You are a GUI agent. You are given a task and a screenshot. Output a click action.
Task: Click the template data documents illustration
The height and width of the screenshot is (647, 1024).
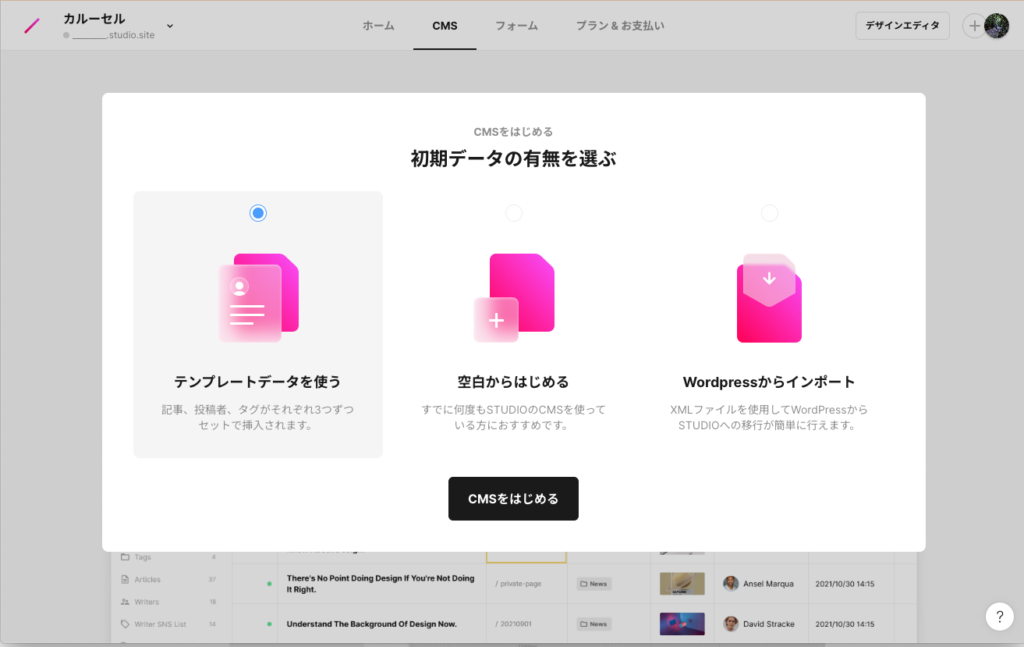259,298
